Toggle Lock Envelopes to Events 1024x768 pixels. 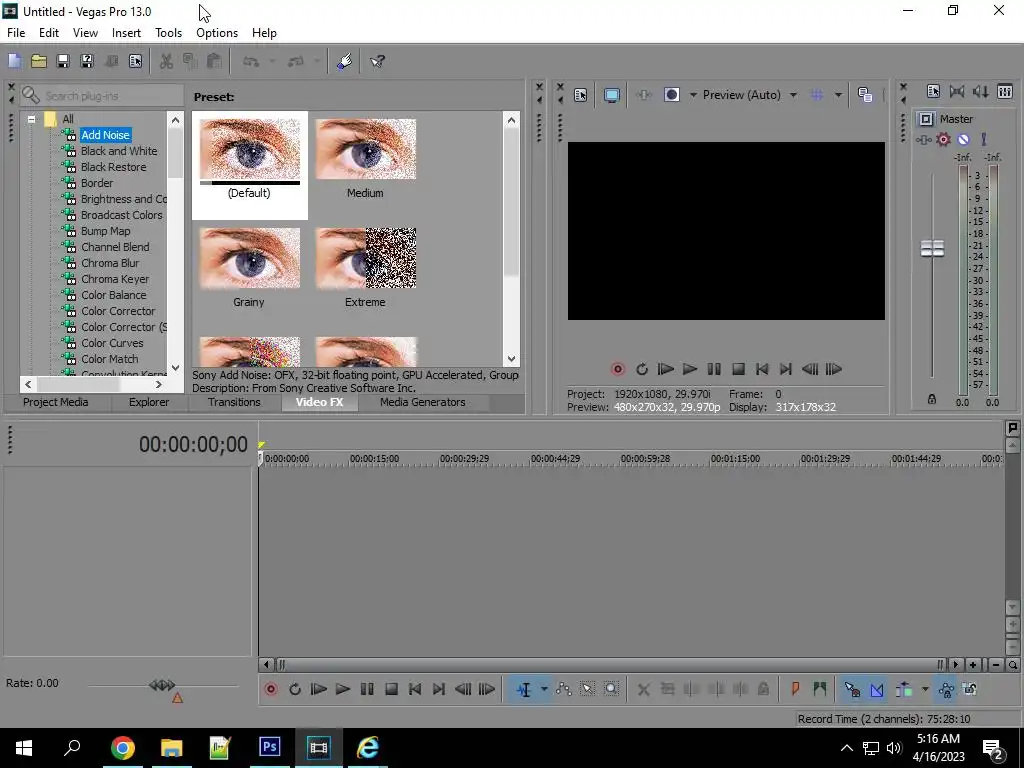pyautogui.click(x=946, y=689)
